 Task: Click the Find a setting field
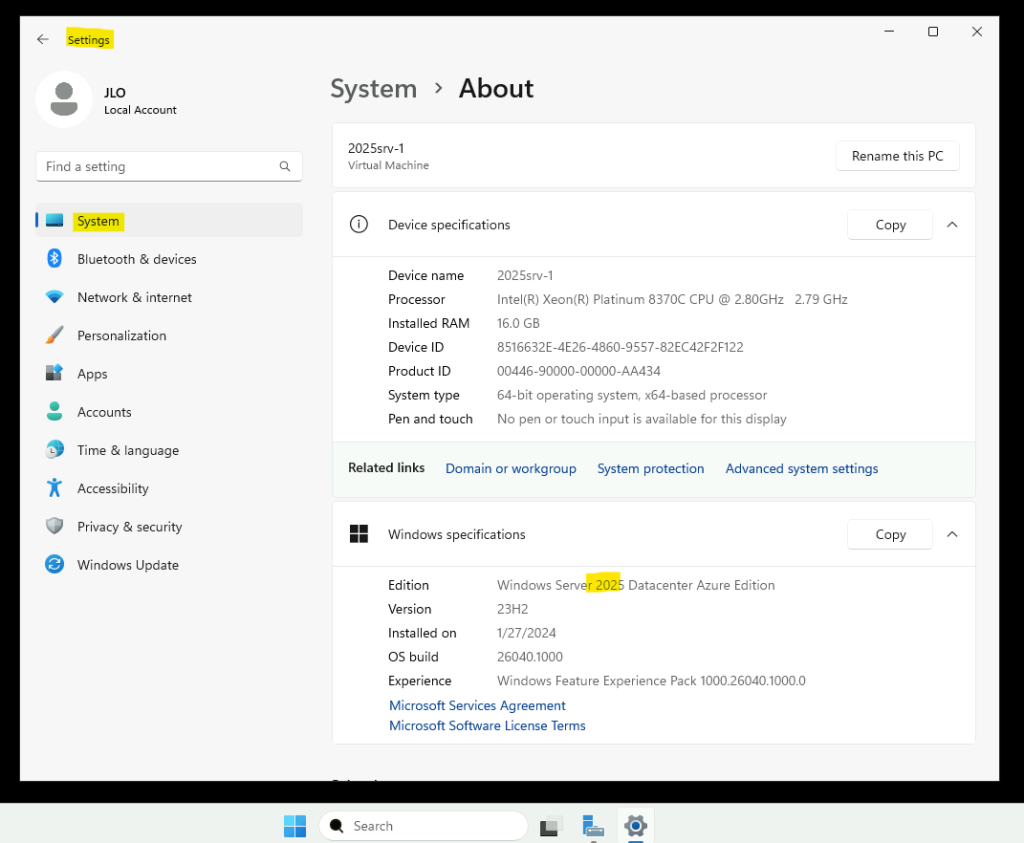pyautogui.click(x=169, y=167)
